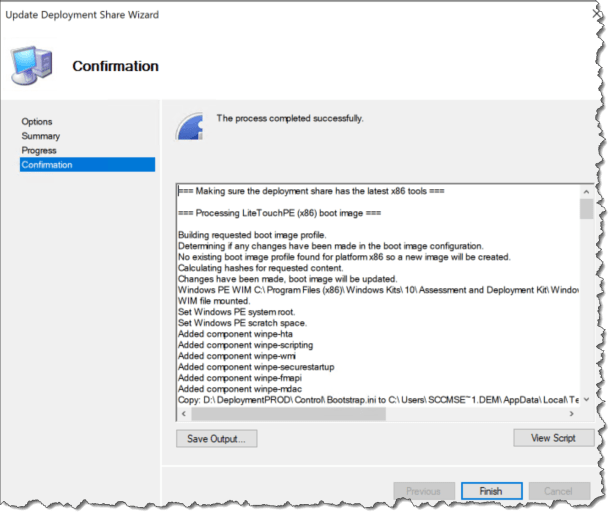Click the output log scroll down arrow
The image size is (615, 518).
coord(586,400)
